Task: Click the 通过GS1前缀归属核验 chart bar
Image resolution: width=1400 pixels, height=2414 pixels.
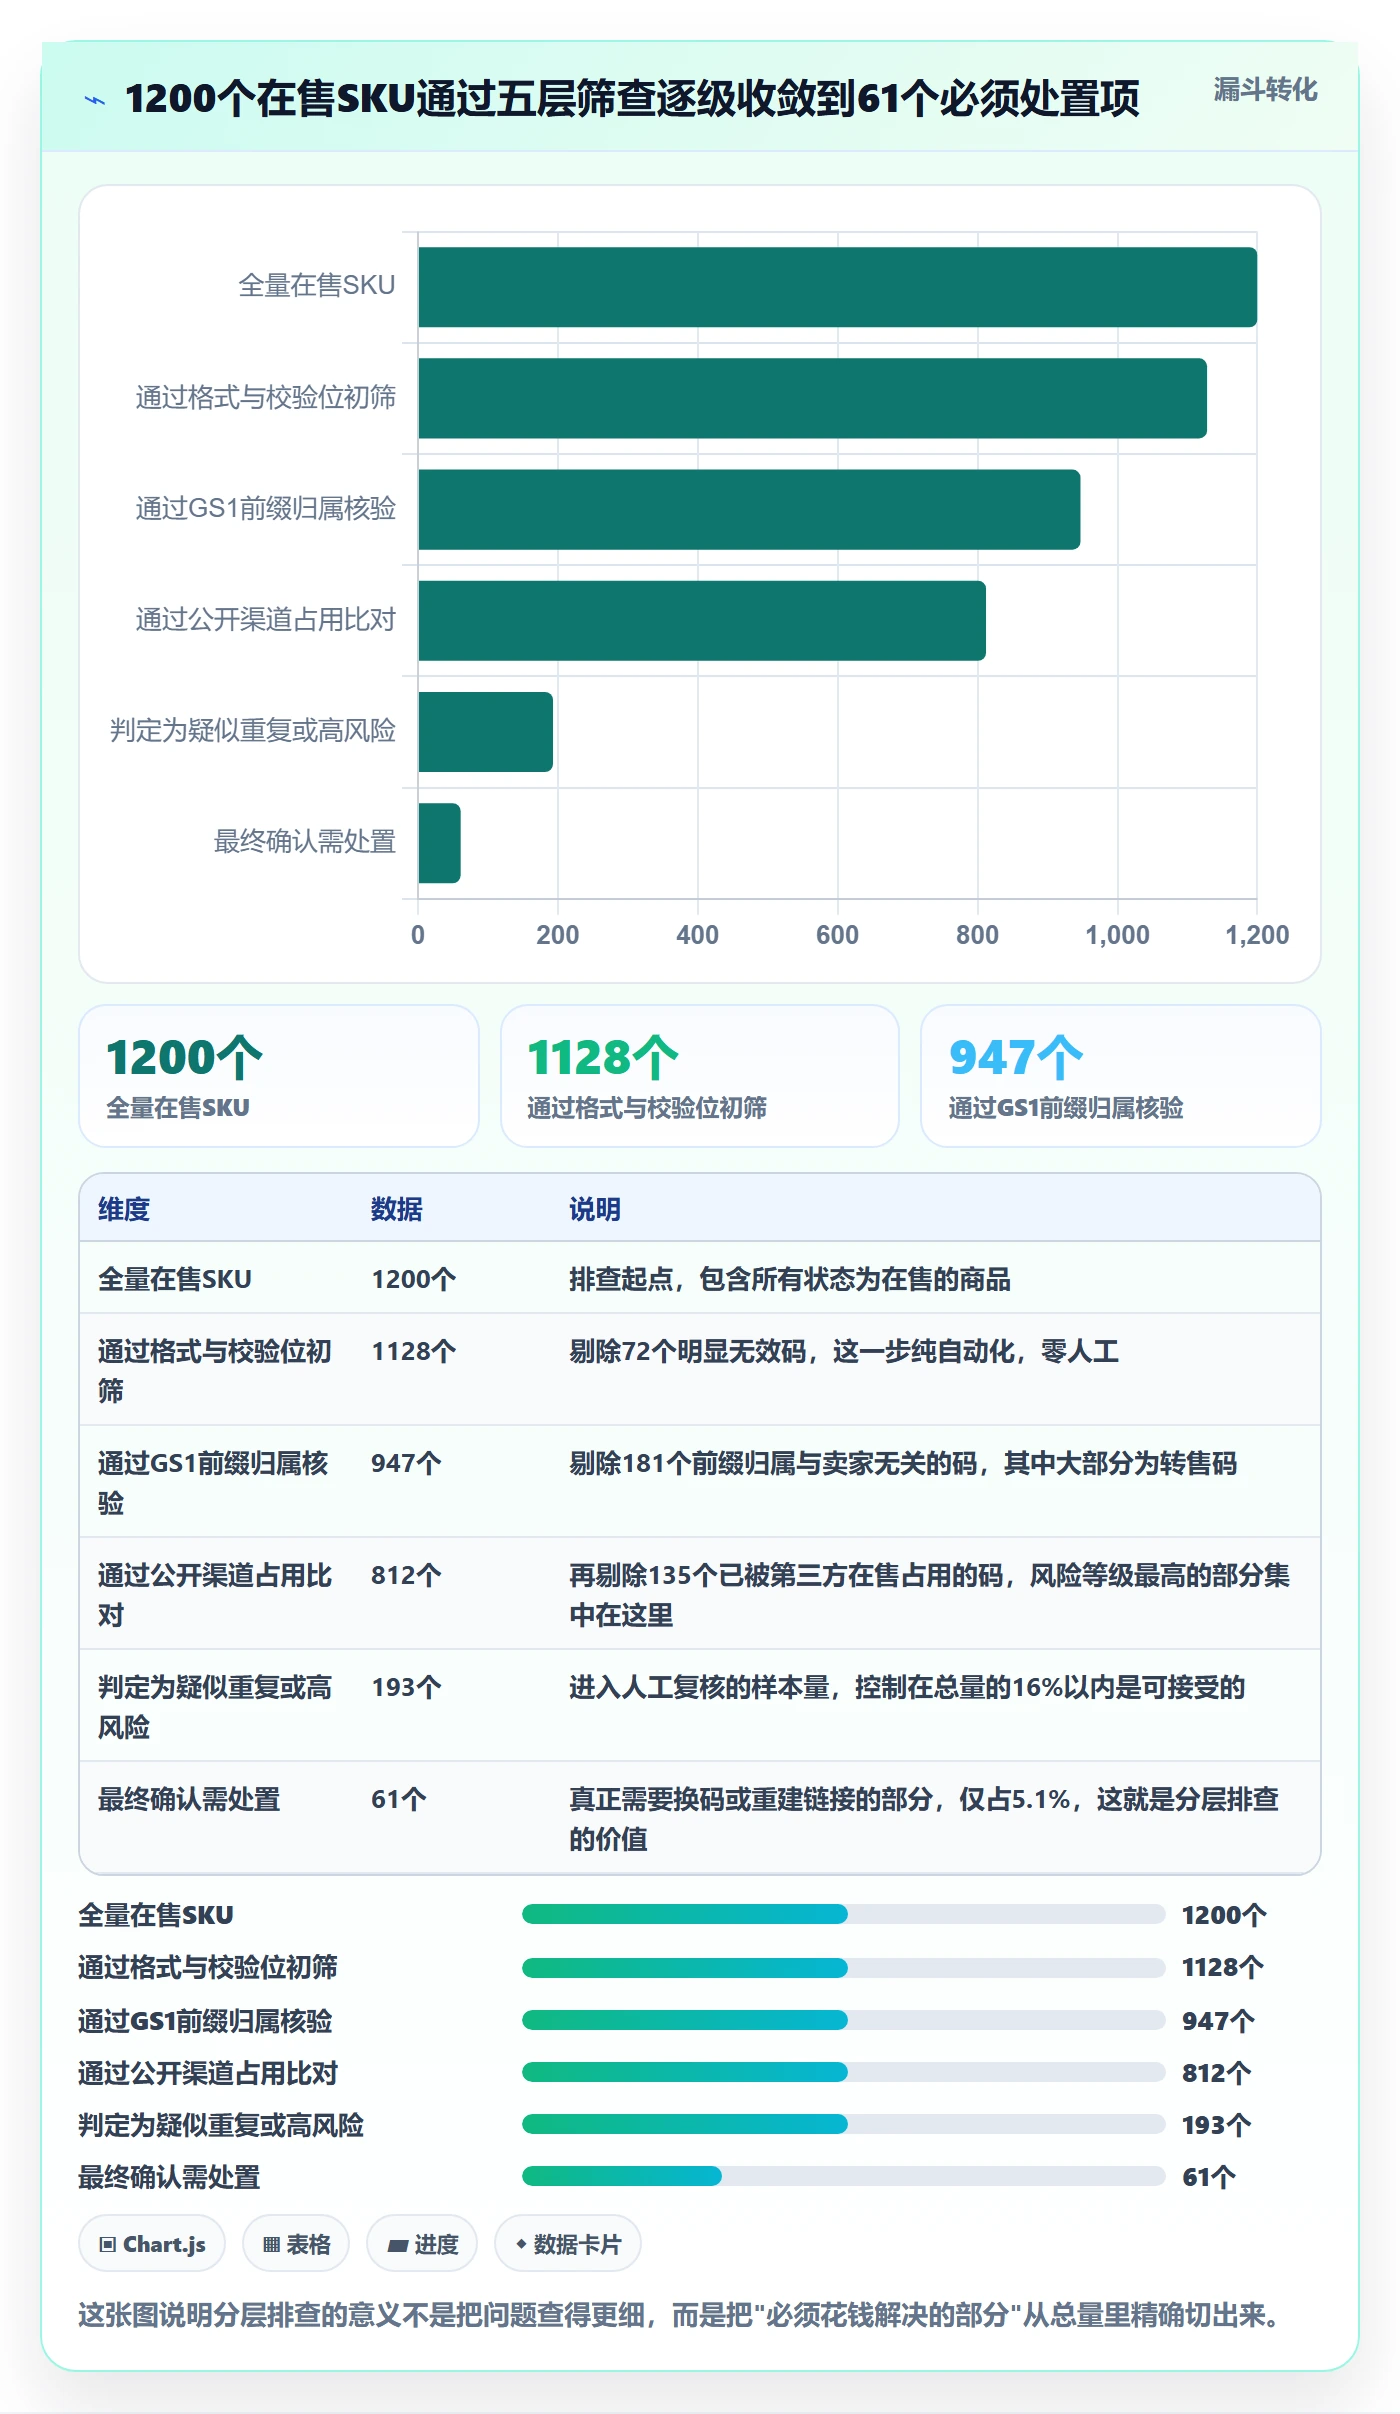Action: (x=749, y=509)
